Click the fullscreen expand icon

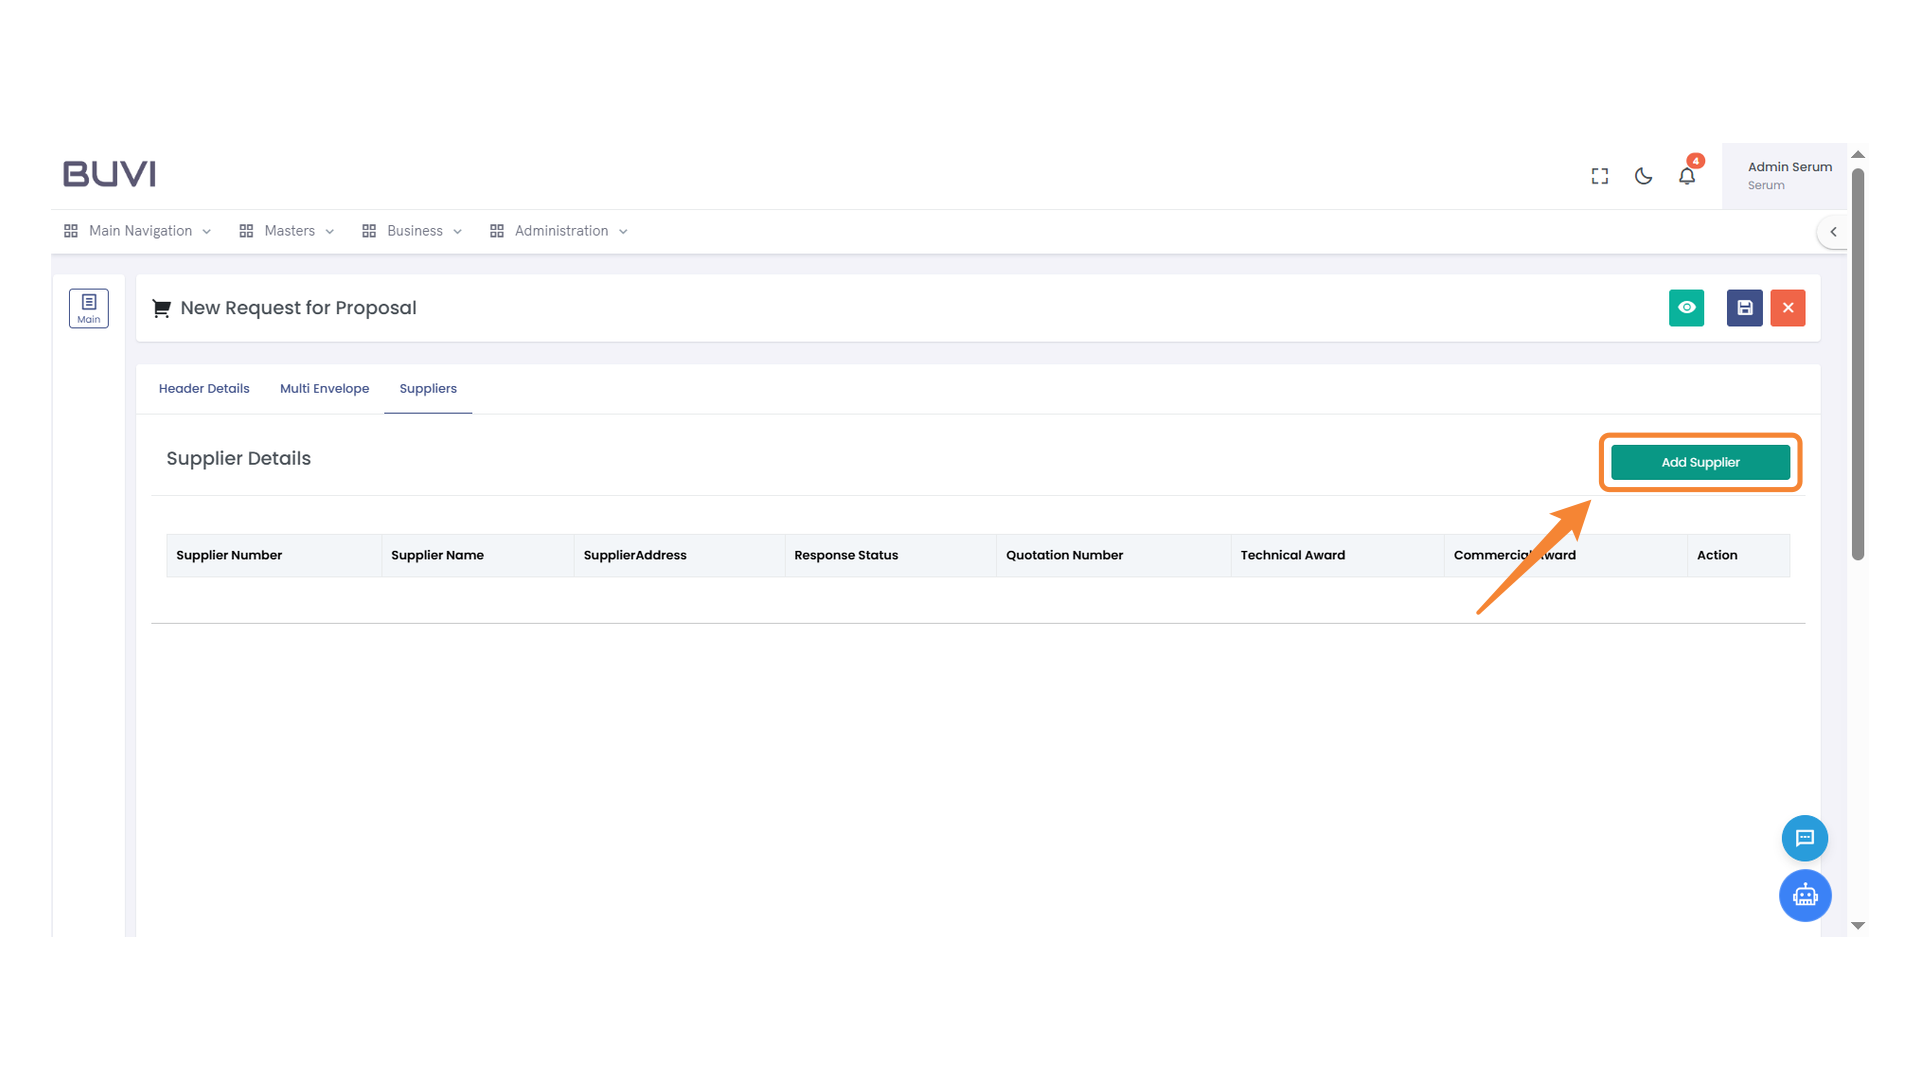(1600, 176)
